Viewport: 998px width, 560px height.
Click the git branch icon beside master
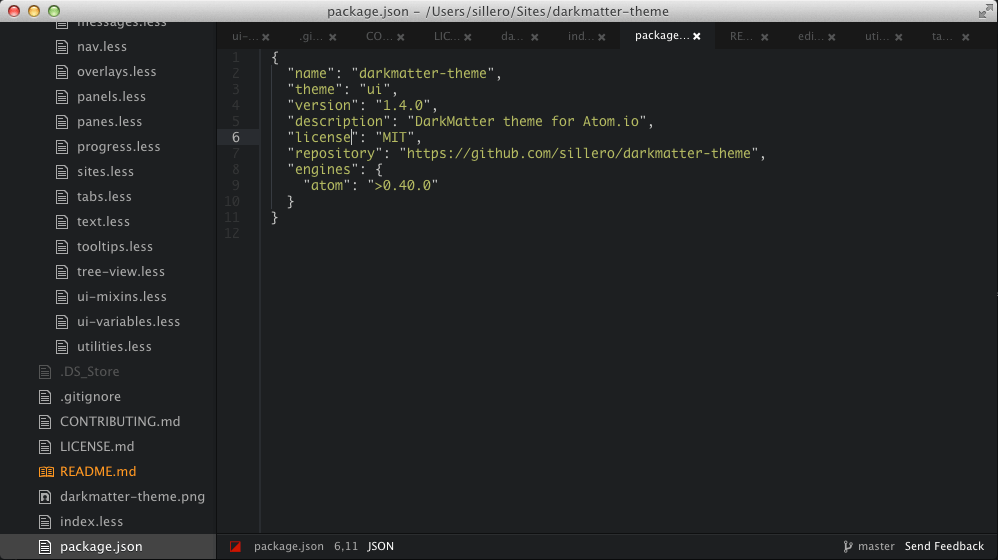pos(848,547)
